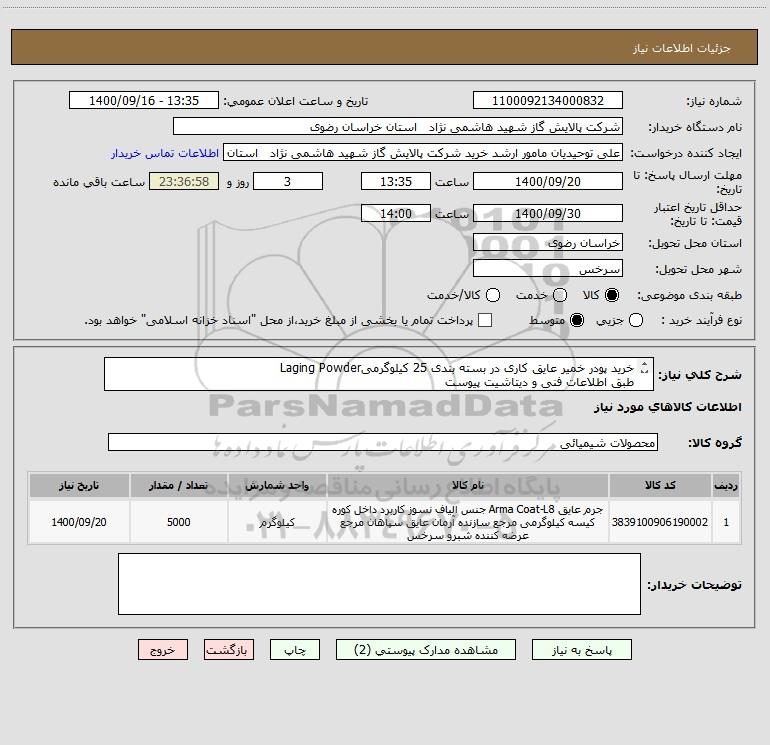Click the توضیحات خریدار text area
Viewport: 770px width, 745px height.
coord(379,584)
